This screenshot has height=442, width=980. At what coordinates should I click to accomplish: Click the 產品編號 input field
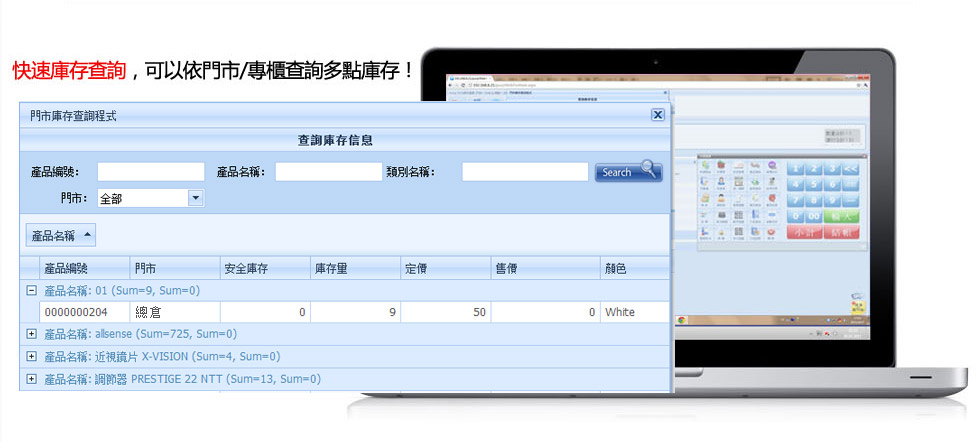[x=150, y=172]
